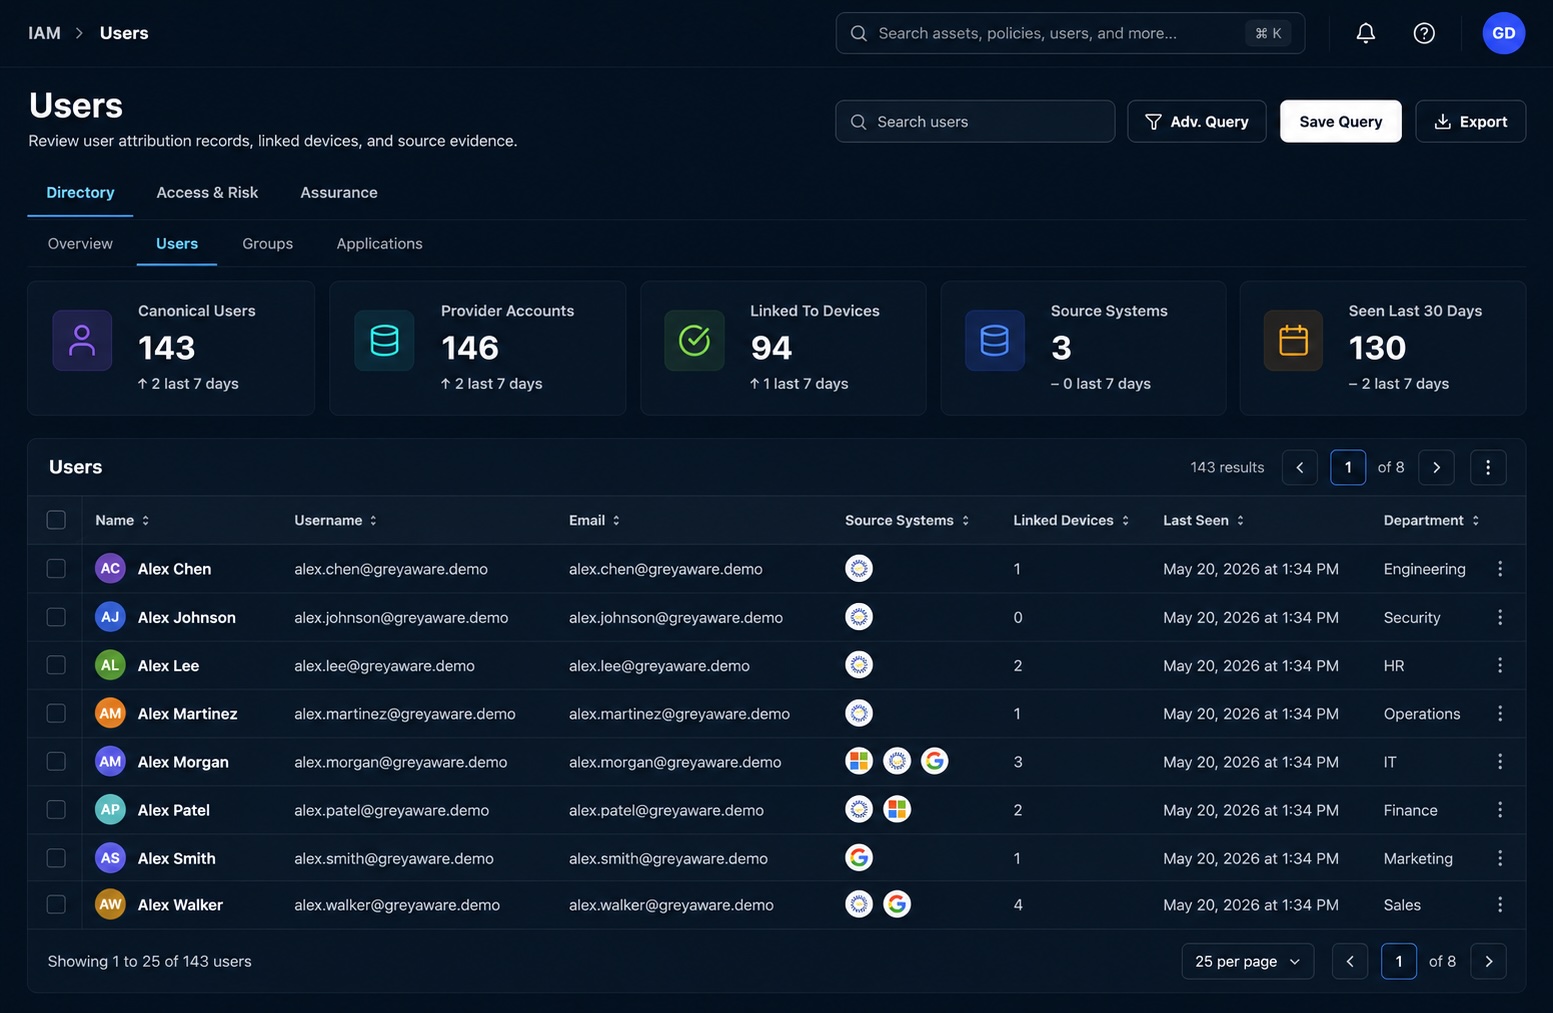Switch to the Access & Risk tab
Viewport: 1553px width, 1013px height.
tap(207, 193)
